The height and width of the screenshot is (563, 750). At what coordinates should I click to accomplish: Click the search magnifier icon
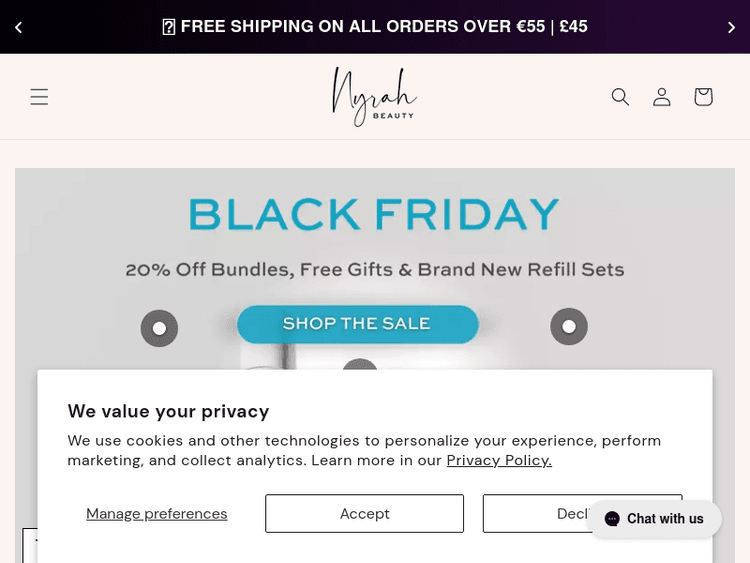point(620,97)
